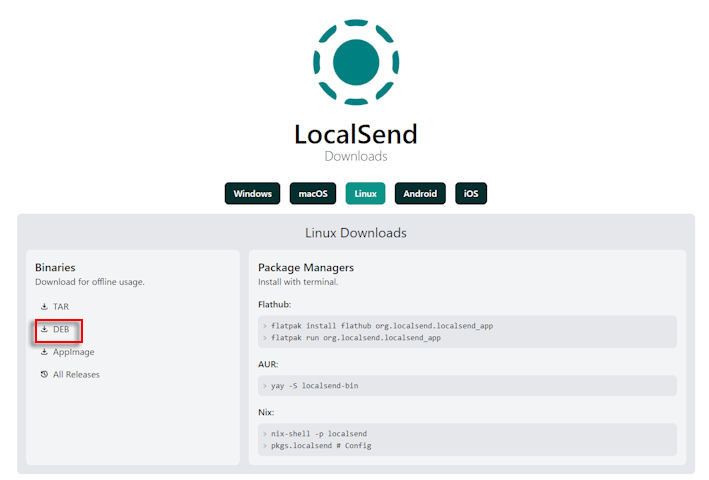Click the LocalSend circular logo
The width and height of the screenshot is (709, 480).
pyautogui.click(x=356, y=62)
